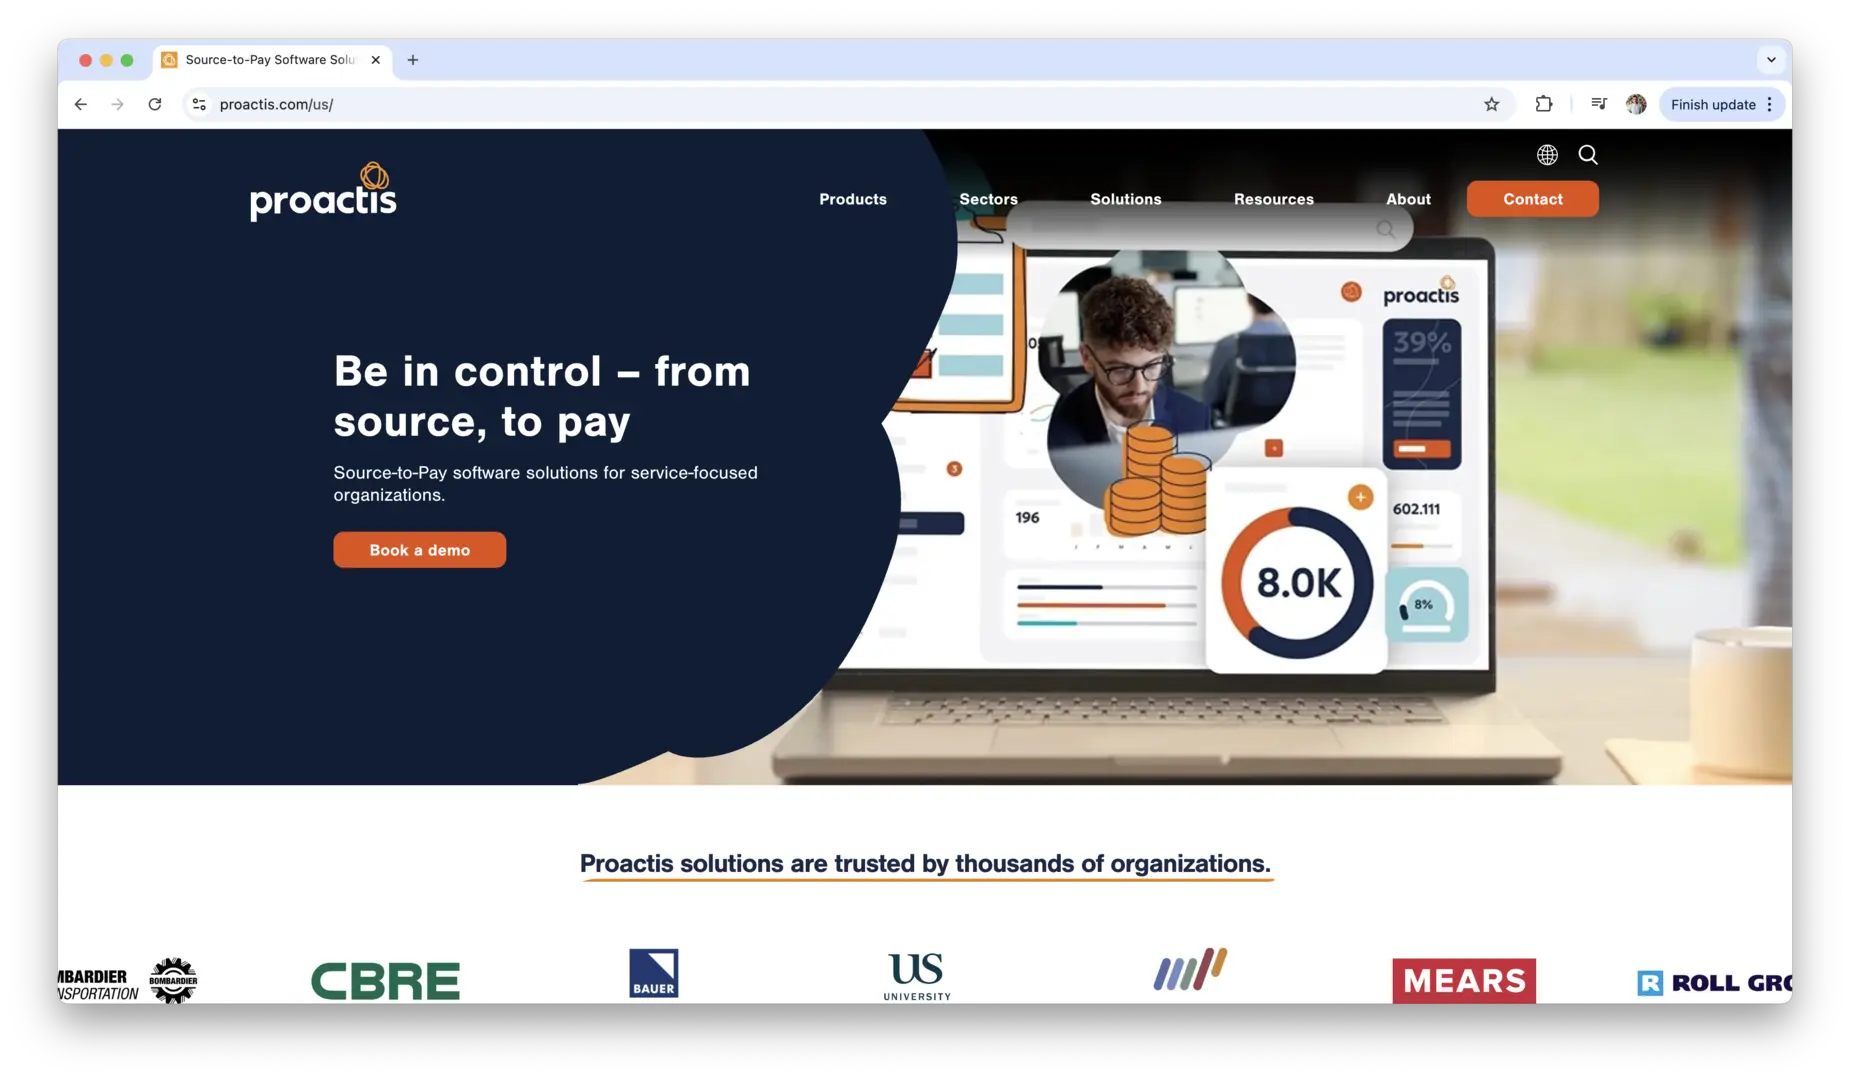Click the Book a demo button

pos(420,550)
